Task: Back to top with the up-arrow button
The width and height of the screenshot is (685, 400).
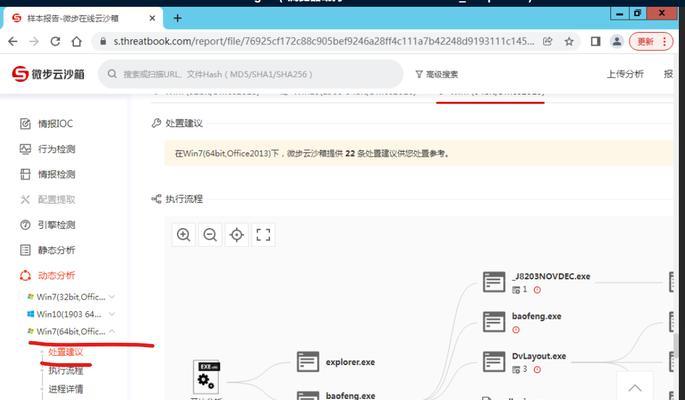Action: click(635, 387)
